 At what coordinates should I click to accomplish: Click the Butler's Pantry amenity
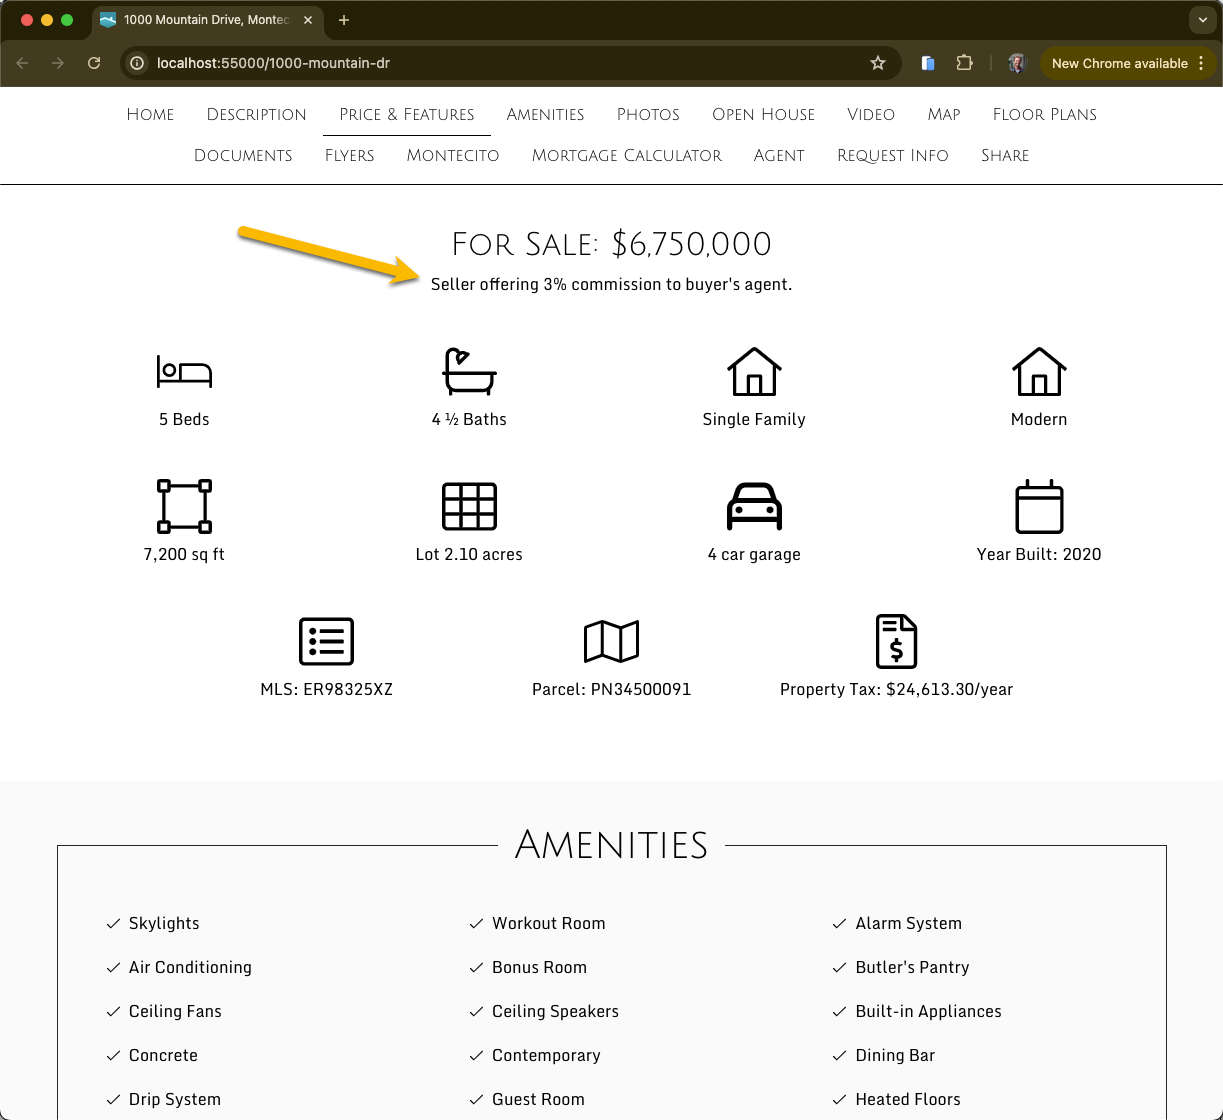point(912,967)
